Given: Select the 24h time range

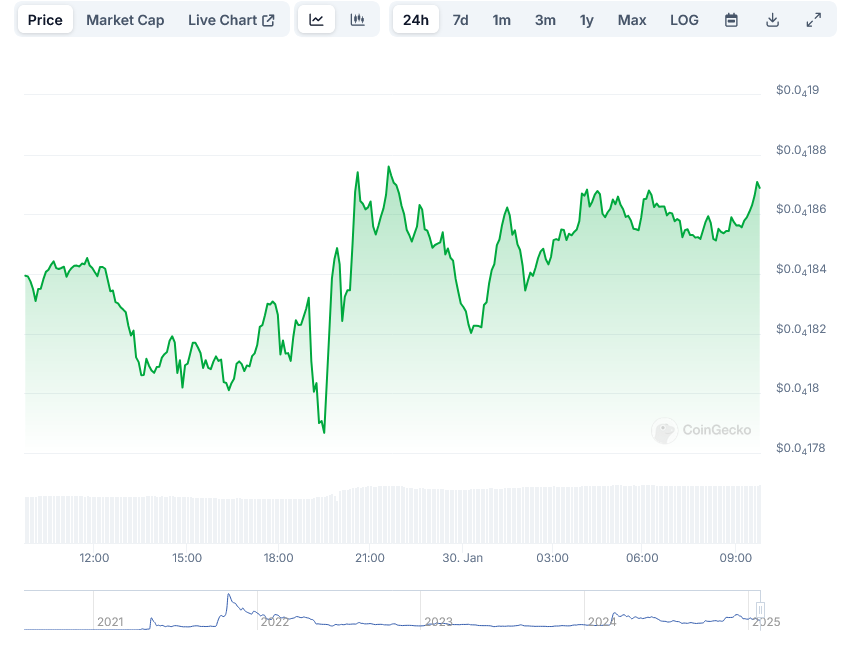Looking at the screenshot, I should (415, 20).
